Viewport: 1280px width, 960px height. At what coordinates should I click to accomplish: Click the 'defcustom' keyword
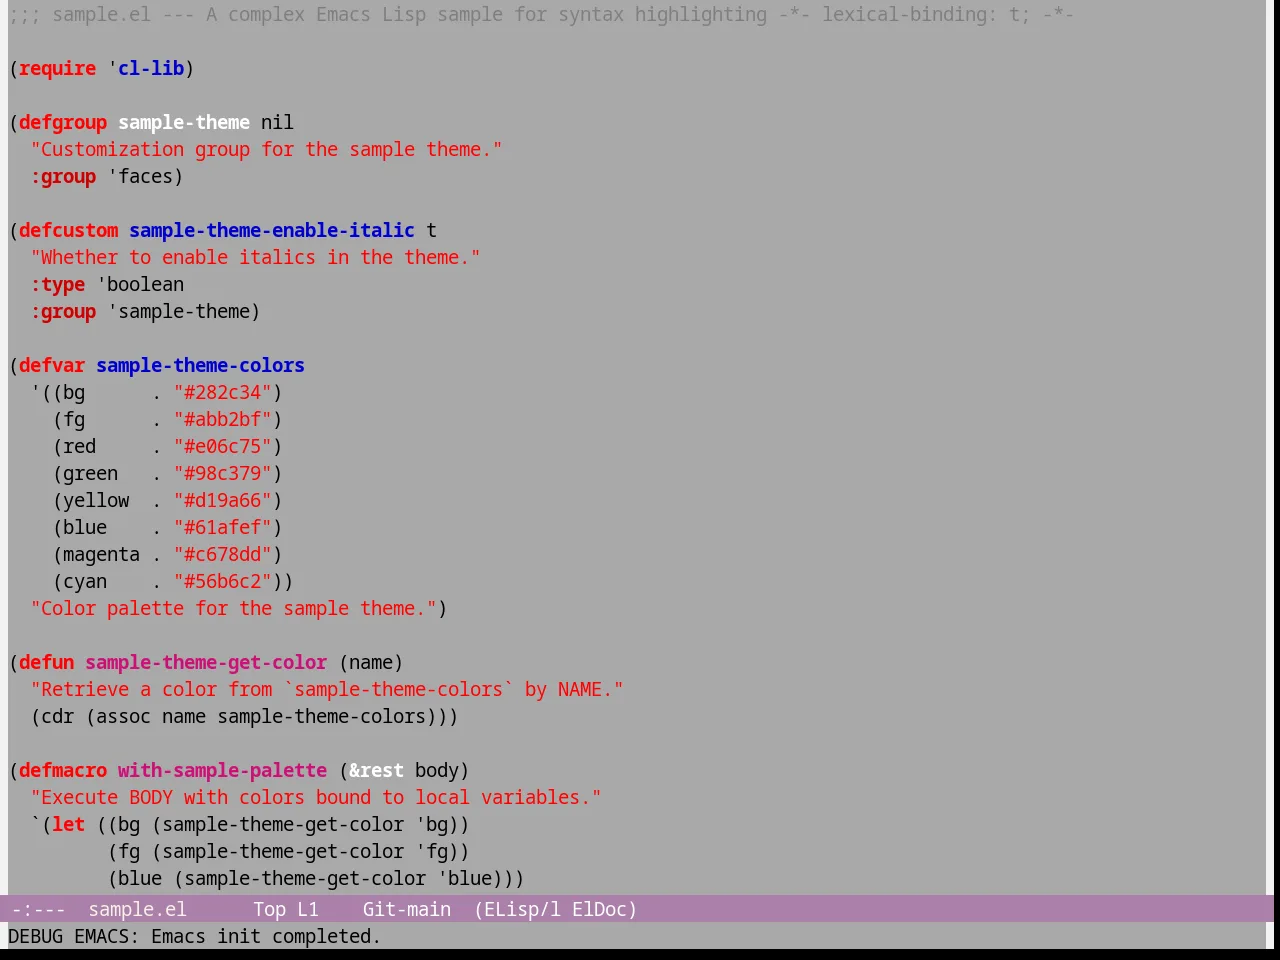(x=68, y=230)
